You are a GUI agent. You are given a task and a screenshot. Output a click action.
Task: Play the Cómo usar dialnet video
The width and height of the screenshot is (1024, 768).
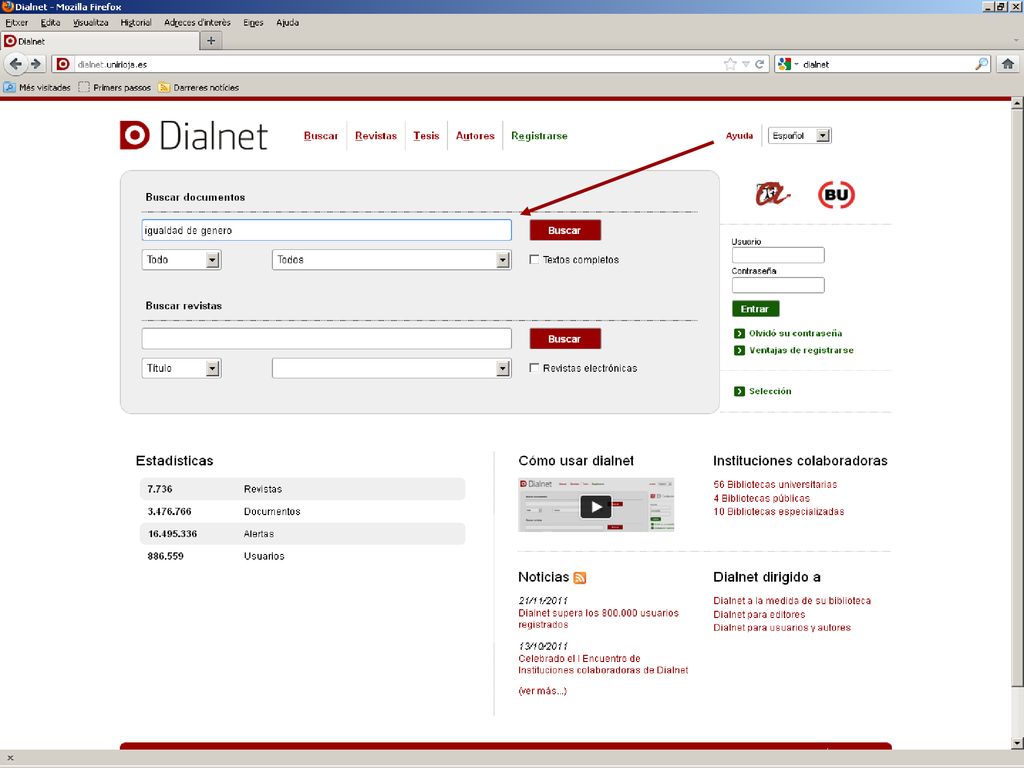596,506
